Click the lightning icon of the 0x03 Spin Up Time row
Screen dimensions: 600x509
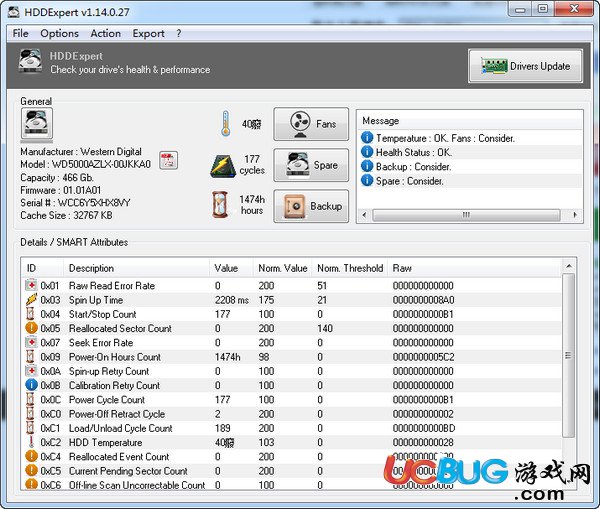coord(31,299)
